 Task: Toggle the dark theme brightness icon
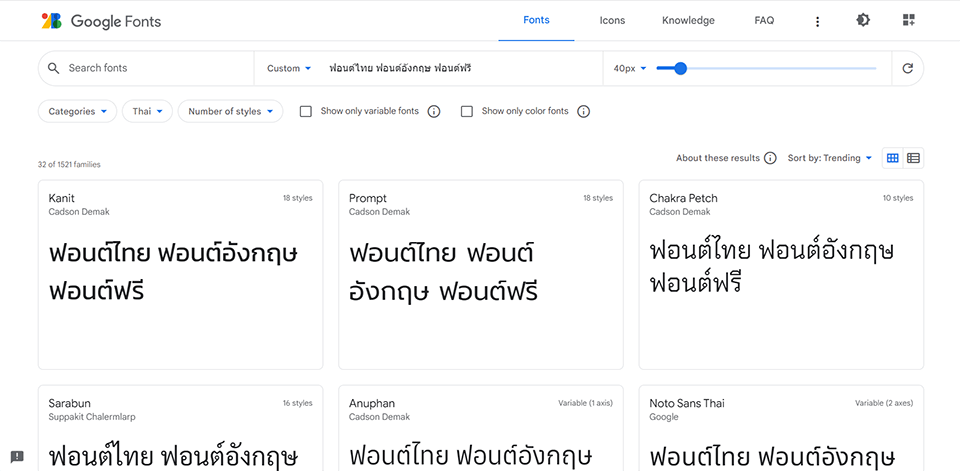[863, 20]
